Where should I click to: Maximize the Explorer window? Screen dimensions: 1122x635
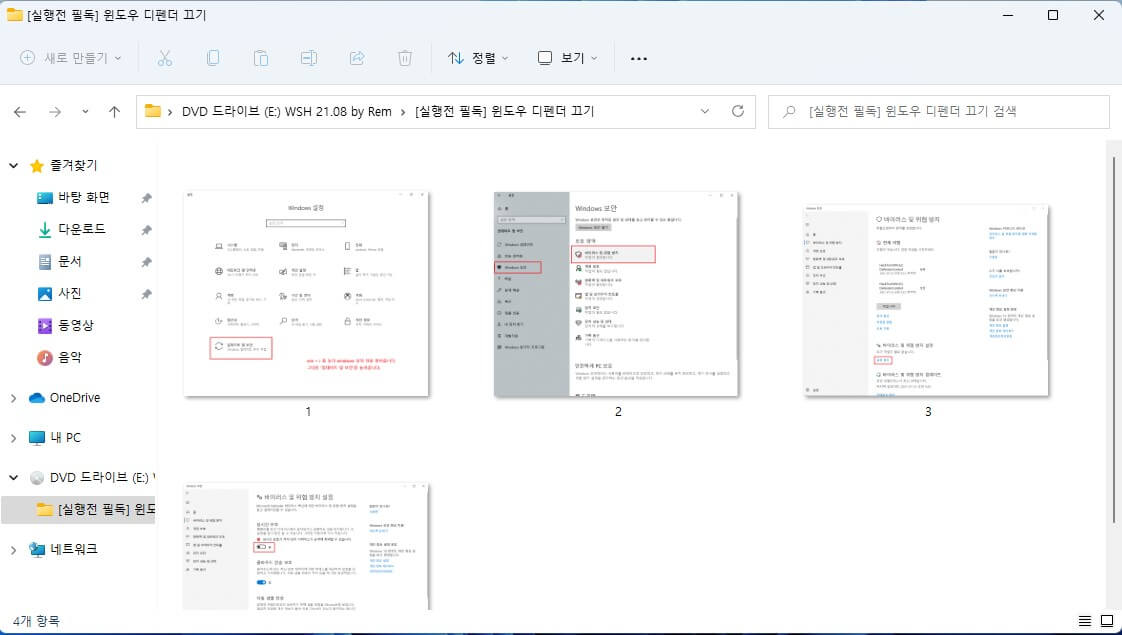click(x=1053, y=15)
